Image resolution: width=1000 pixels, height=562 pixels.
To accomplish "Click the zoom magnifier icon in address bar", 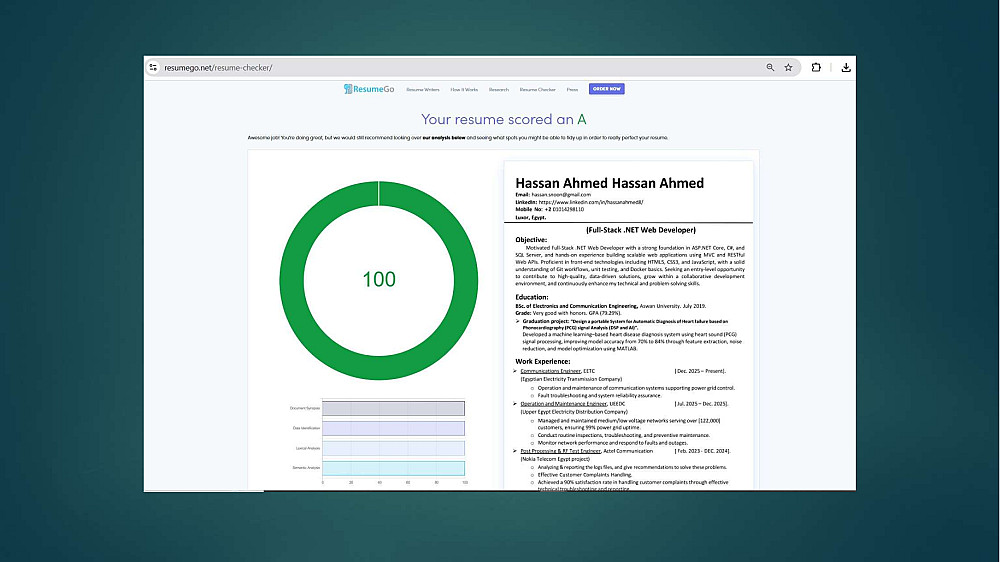I will (770, 67).
